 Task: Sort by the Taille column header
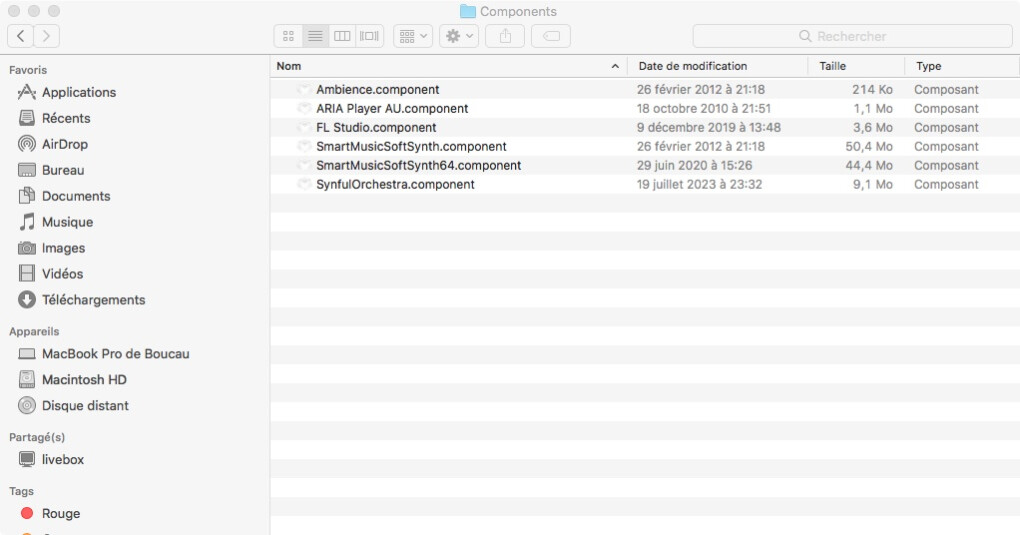click(833, 66)
